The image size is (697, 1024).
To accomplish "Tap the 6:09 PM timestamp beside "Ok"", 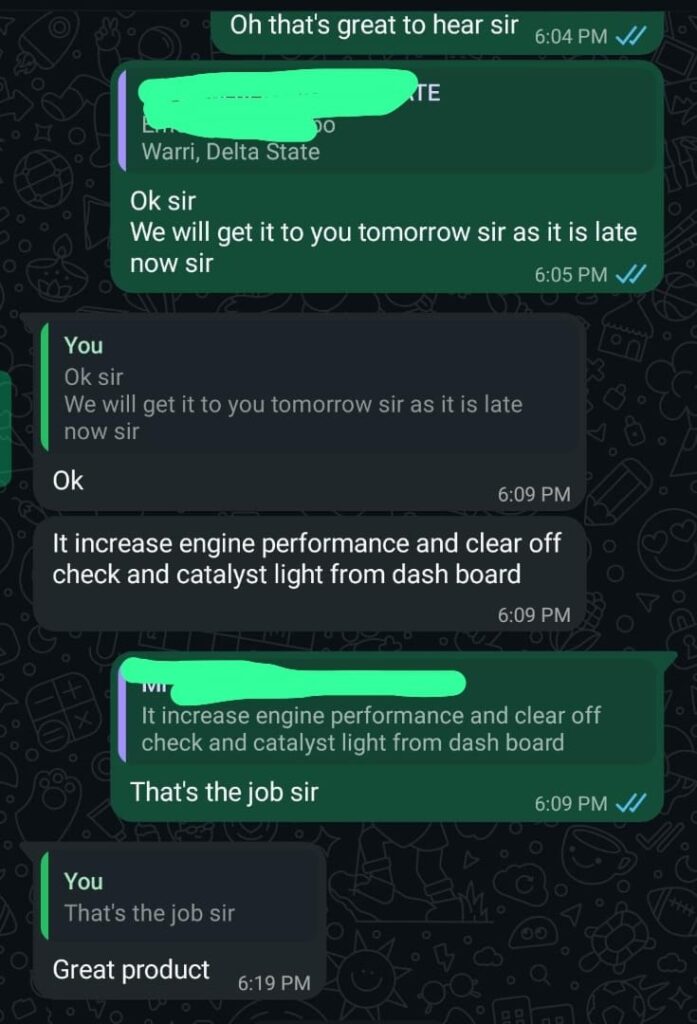I will [x=534, y=494].
